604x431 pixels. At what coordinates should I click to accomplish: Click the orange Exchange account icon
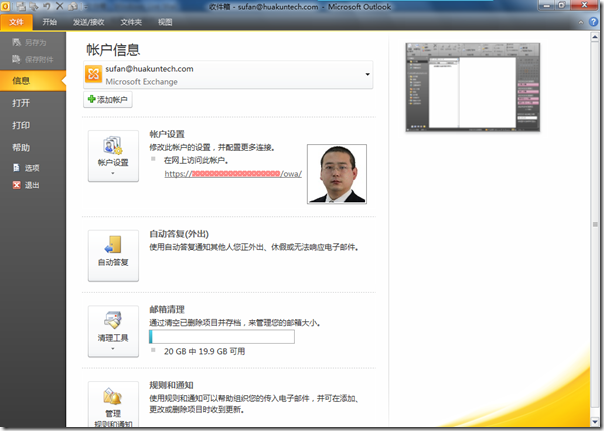pyautogui.click(x=93, y=74)
